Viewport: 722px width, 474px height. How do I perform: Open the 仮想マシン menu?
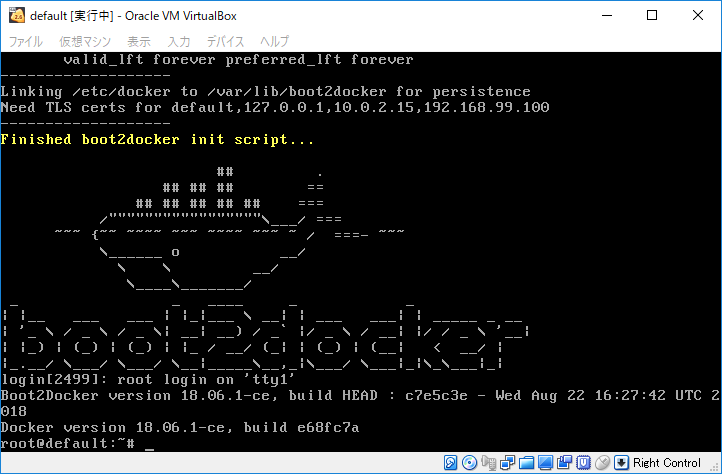point(85,41)
